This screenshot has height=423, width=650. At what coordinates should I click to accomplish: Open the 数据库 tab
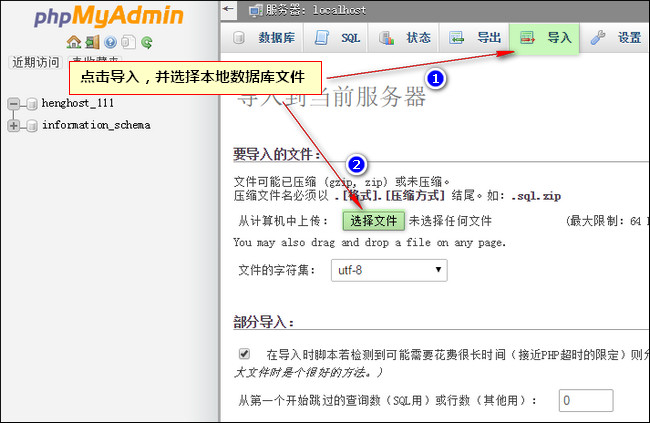(264, 38)
